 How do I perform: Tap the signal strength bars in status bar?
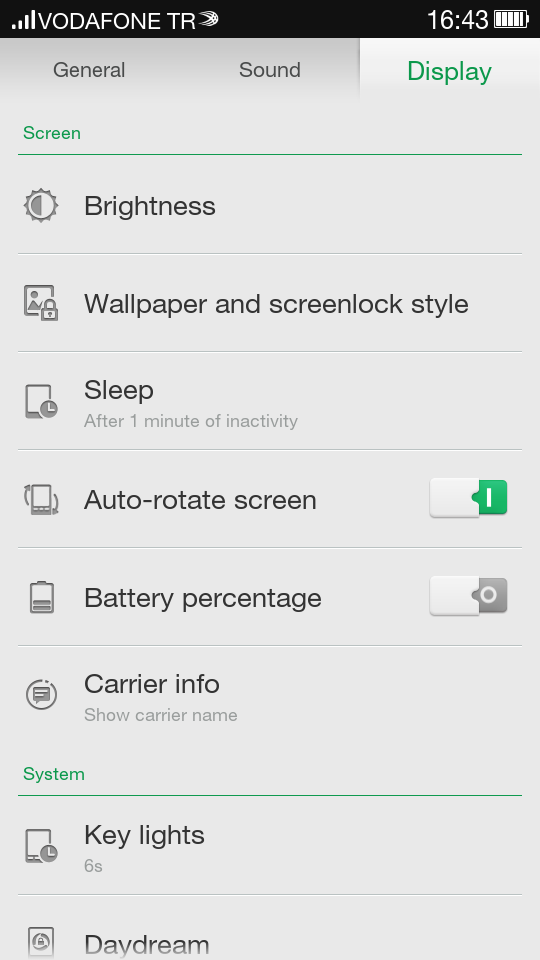click(x=23, y=20)
